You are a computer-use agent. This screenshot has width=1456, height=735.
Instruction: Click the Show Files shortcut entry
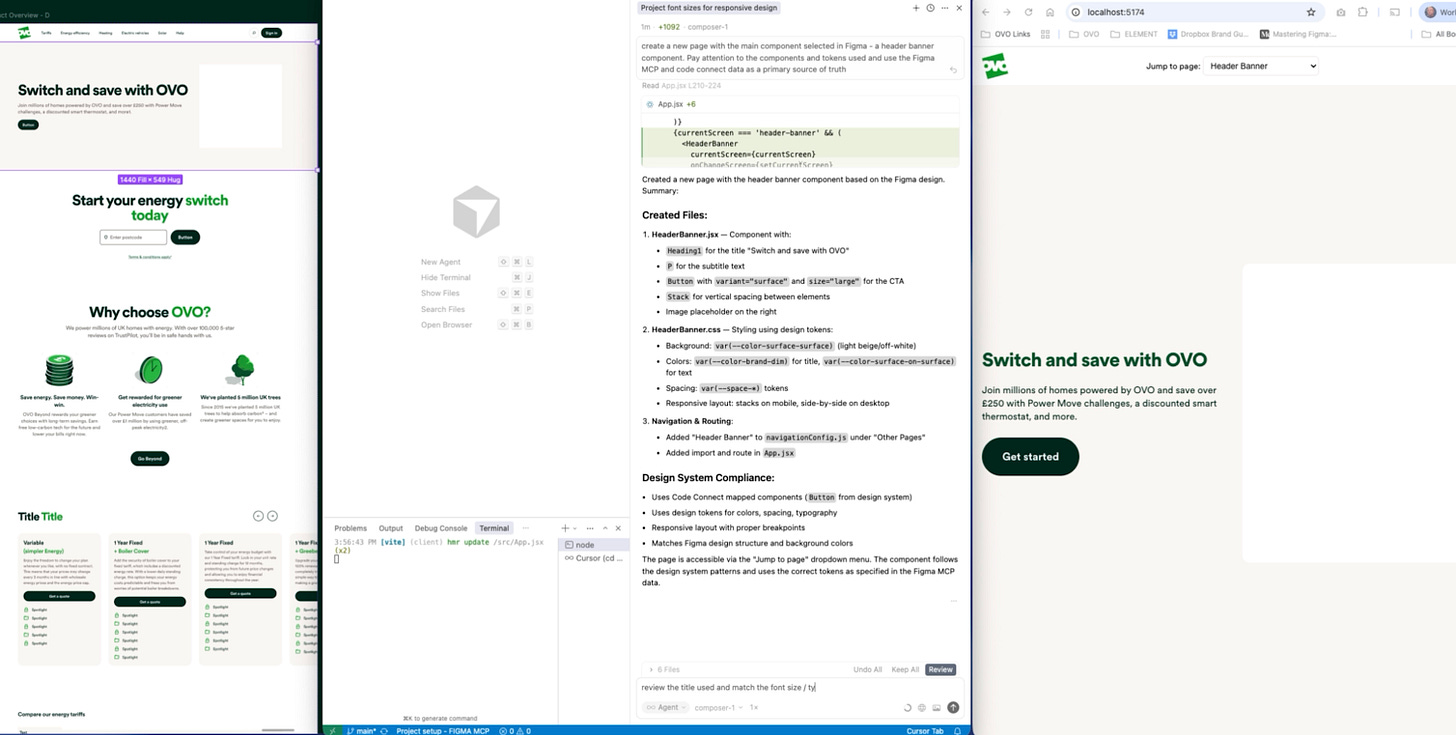point(477,293)
